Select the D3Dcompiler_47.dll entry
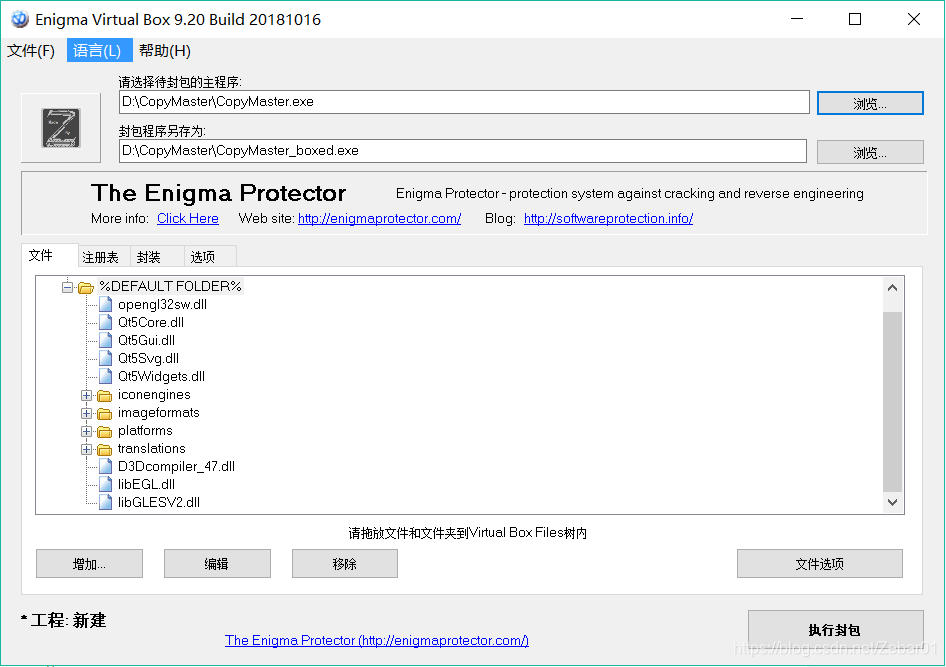Image resolution: width=946 pixels, height=667 pixels. coord(176,467)
